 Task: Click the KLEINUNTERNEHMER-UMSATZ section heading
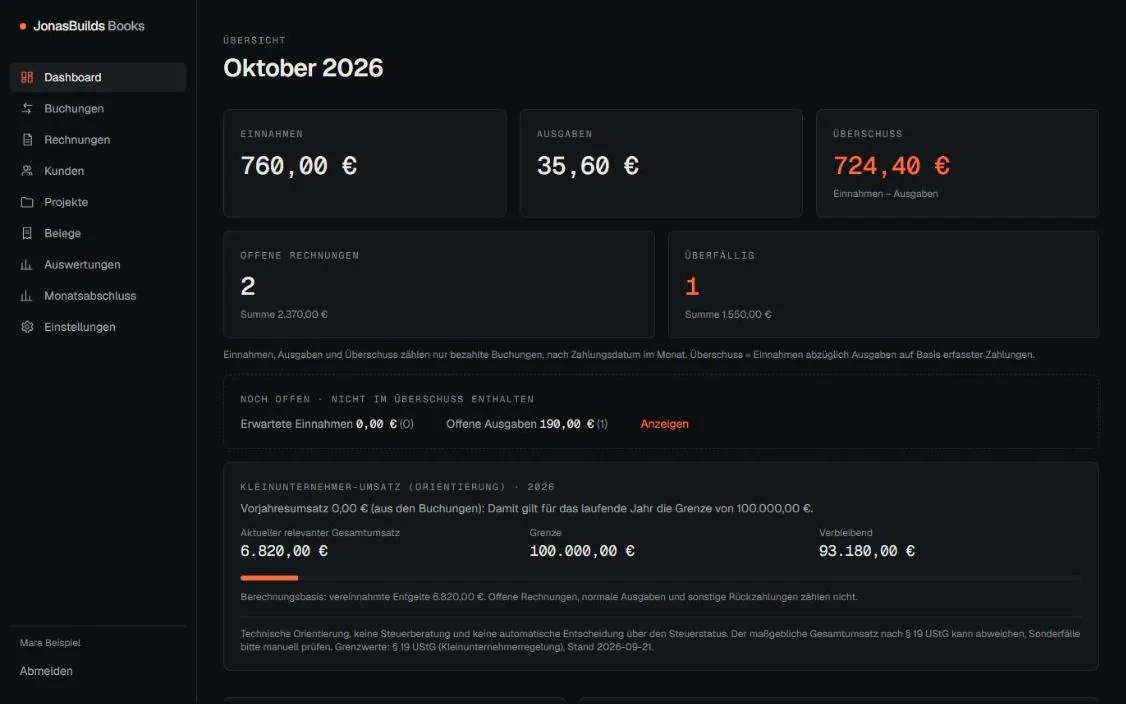(397, 487)
